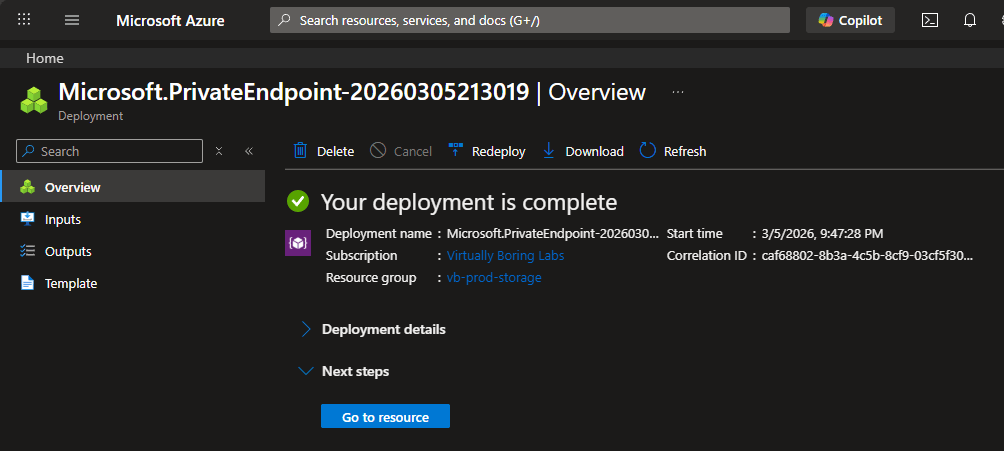Click the Outputs checklist icon
The height and width of the screenshot is (451, 1004).
(x=27, y=251)
